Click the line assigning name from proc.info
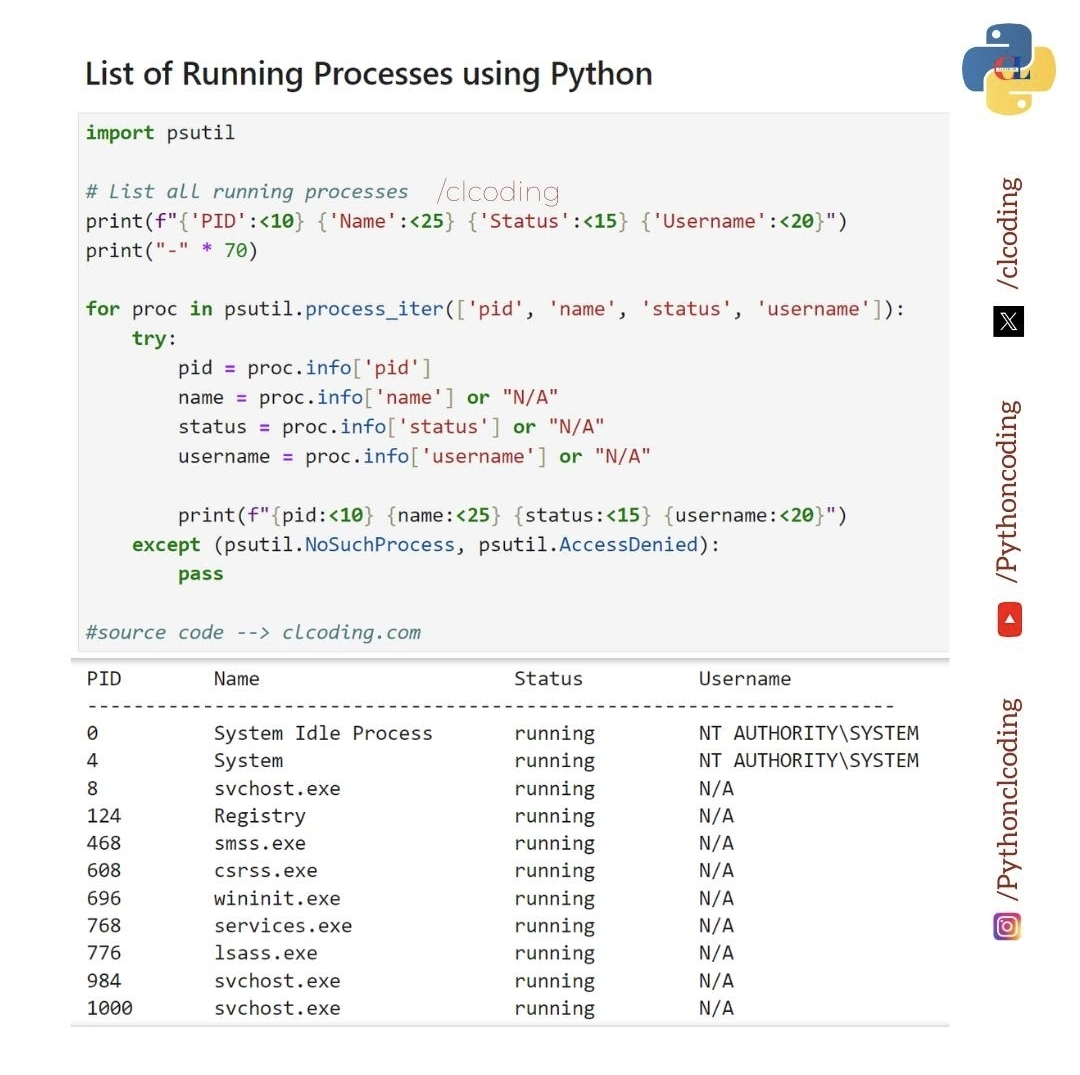The width and height of the screenshot is (1080, 1075). point(368,397)
